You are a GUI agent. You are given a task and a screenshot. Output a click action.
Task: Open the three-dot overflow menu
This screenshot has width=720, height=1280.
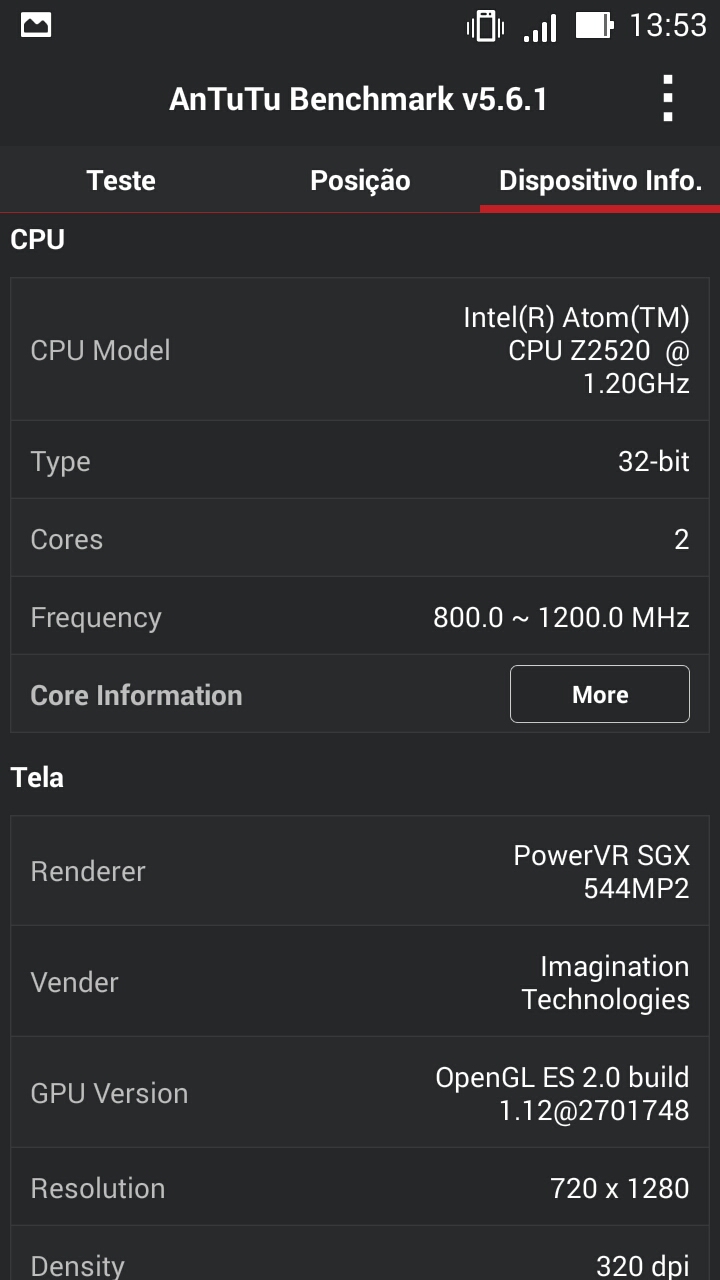[667, 99]
